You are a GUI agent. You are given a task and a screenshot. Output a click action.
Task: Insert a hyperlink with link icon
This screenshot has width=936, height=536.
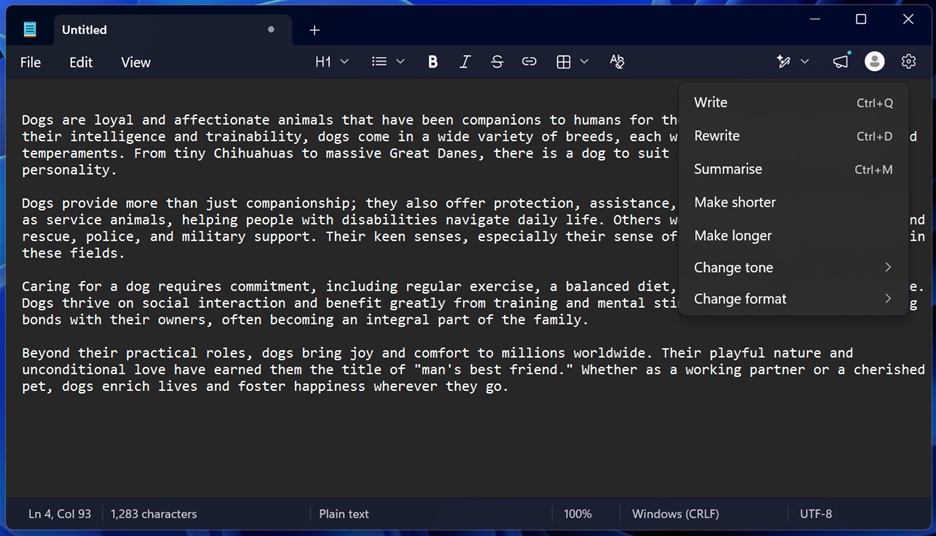point(529,61)
